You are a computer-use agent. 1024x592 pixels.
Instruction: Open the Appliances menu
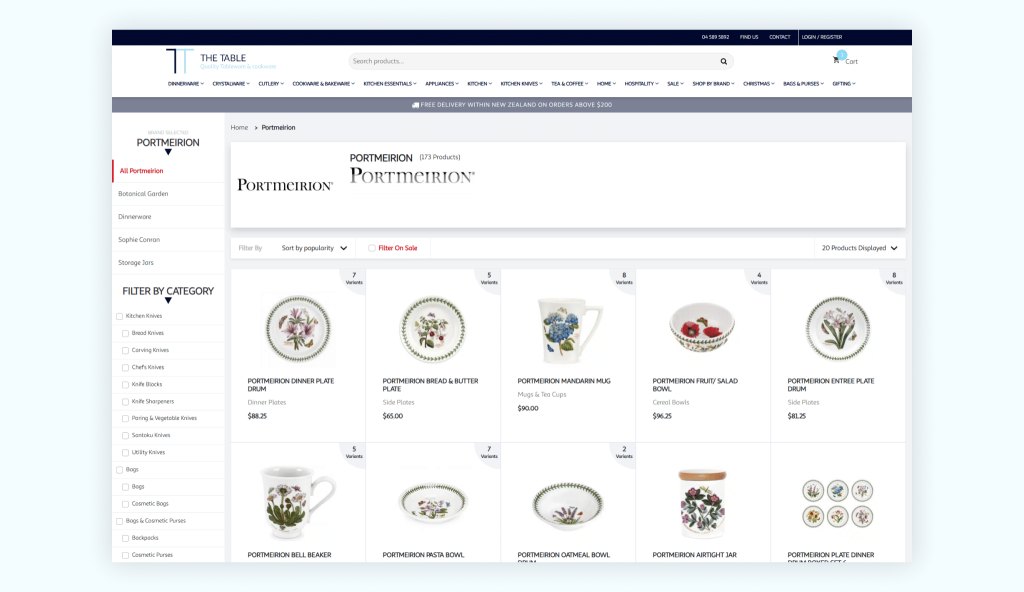pyautogui.click(x=442, y=84)
